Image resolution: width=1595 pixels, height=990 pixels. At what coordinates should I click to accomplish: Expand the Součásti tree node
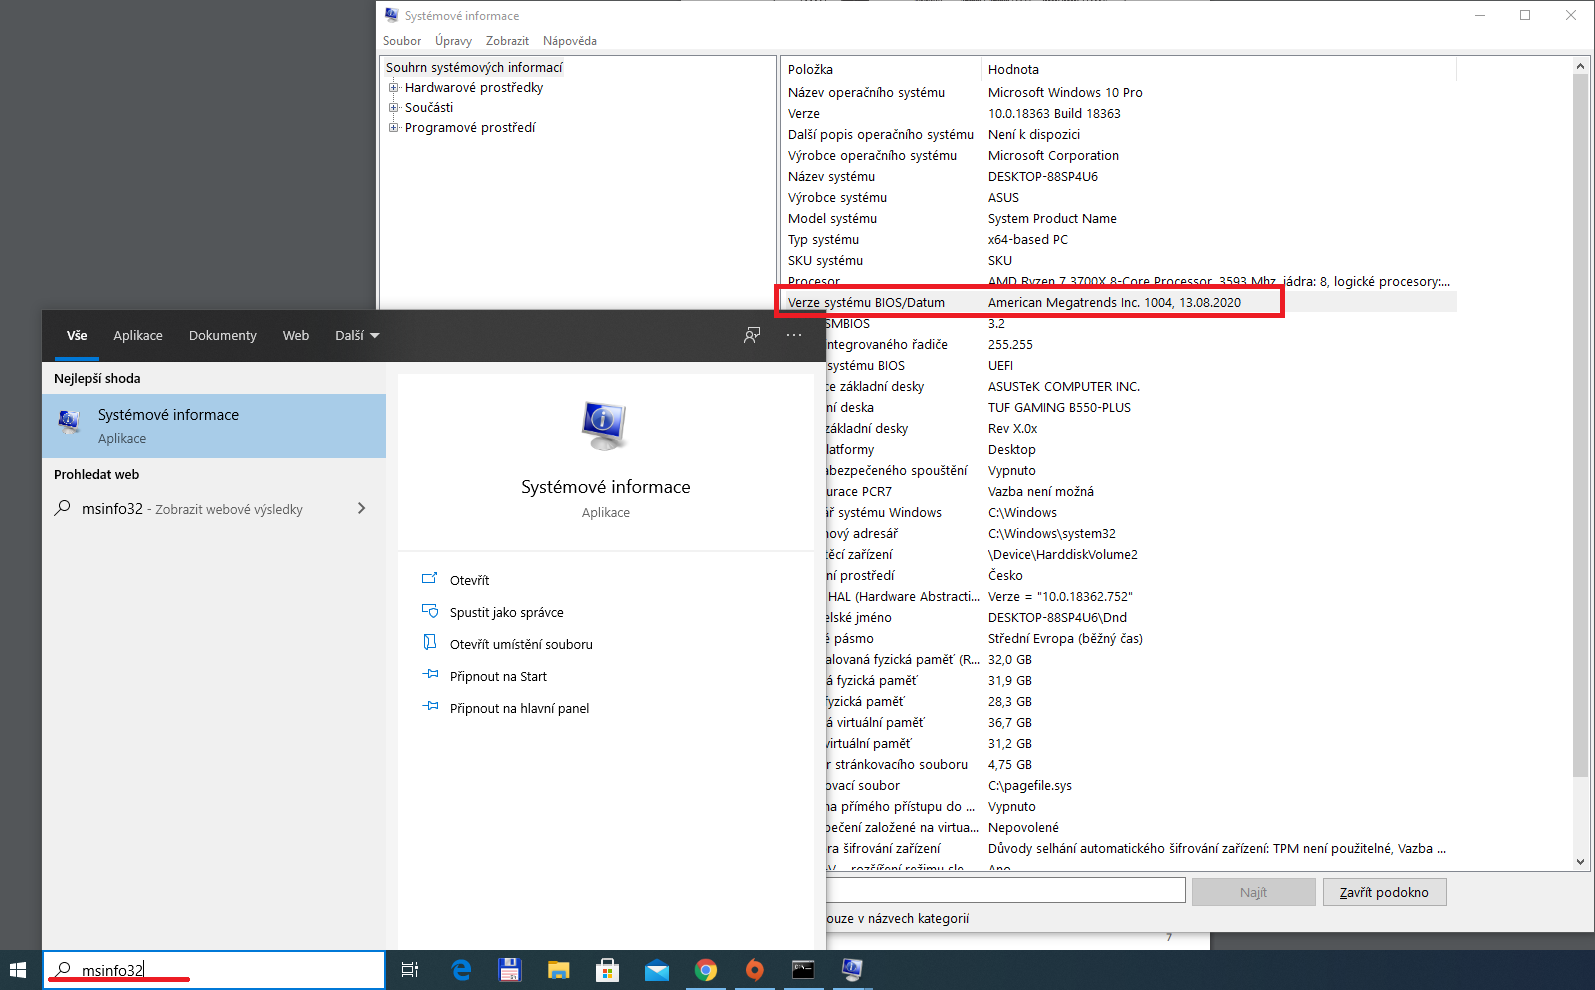394,108
